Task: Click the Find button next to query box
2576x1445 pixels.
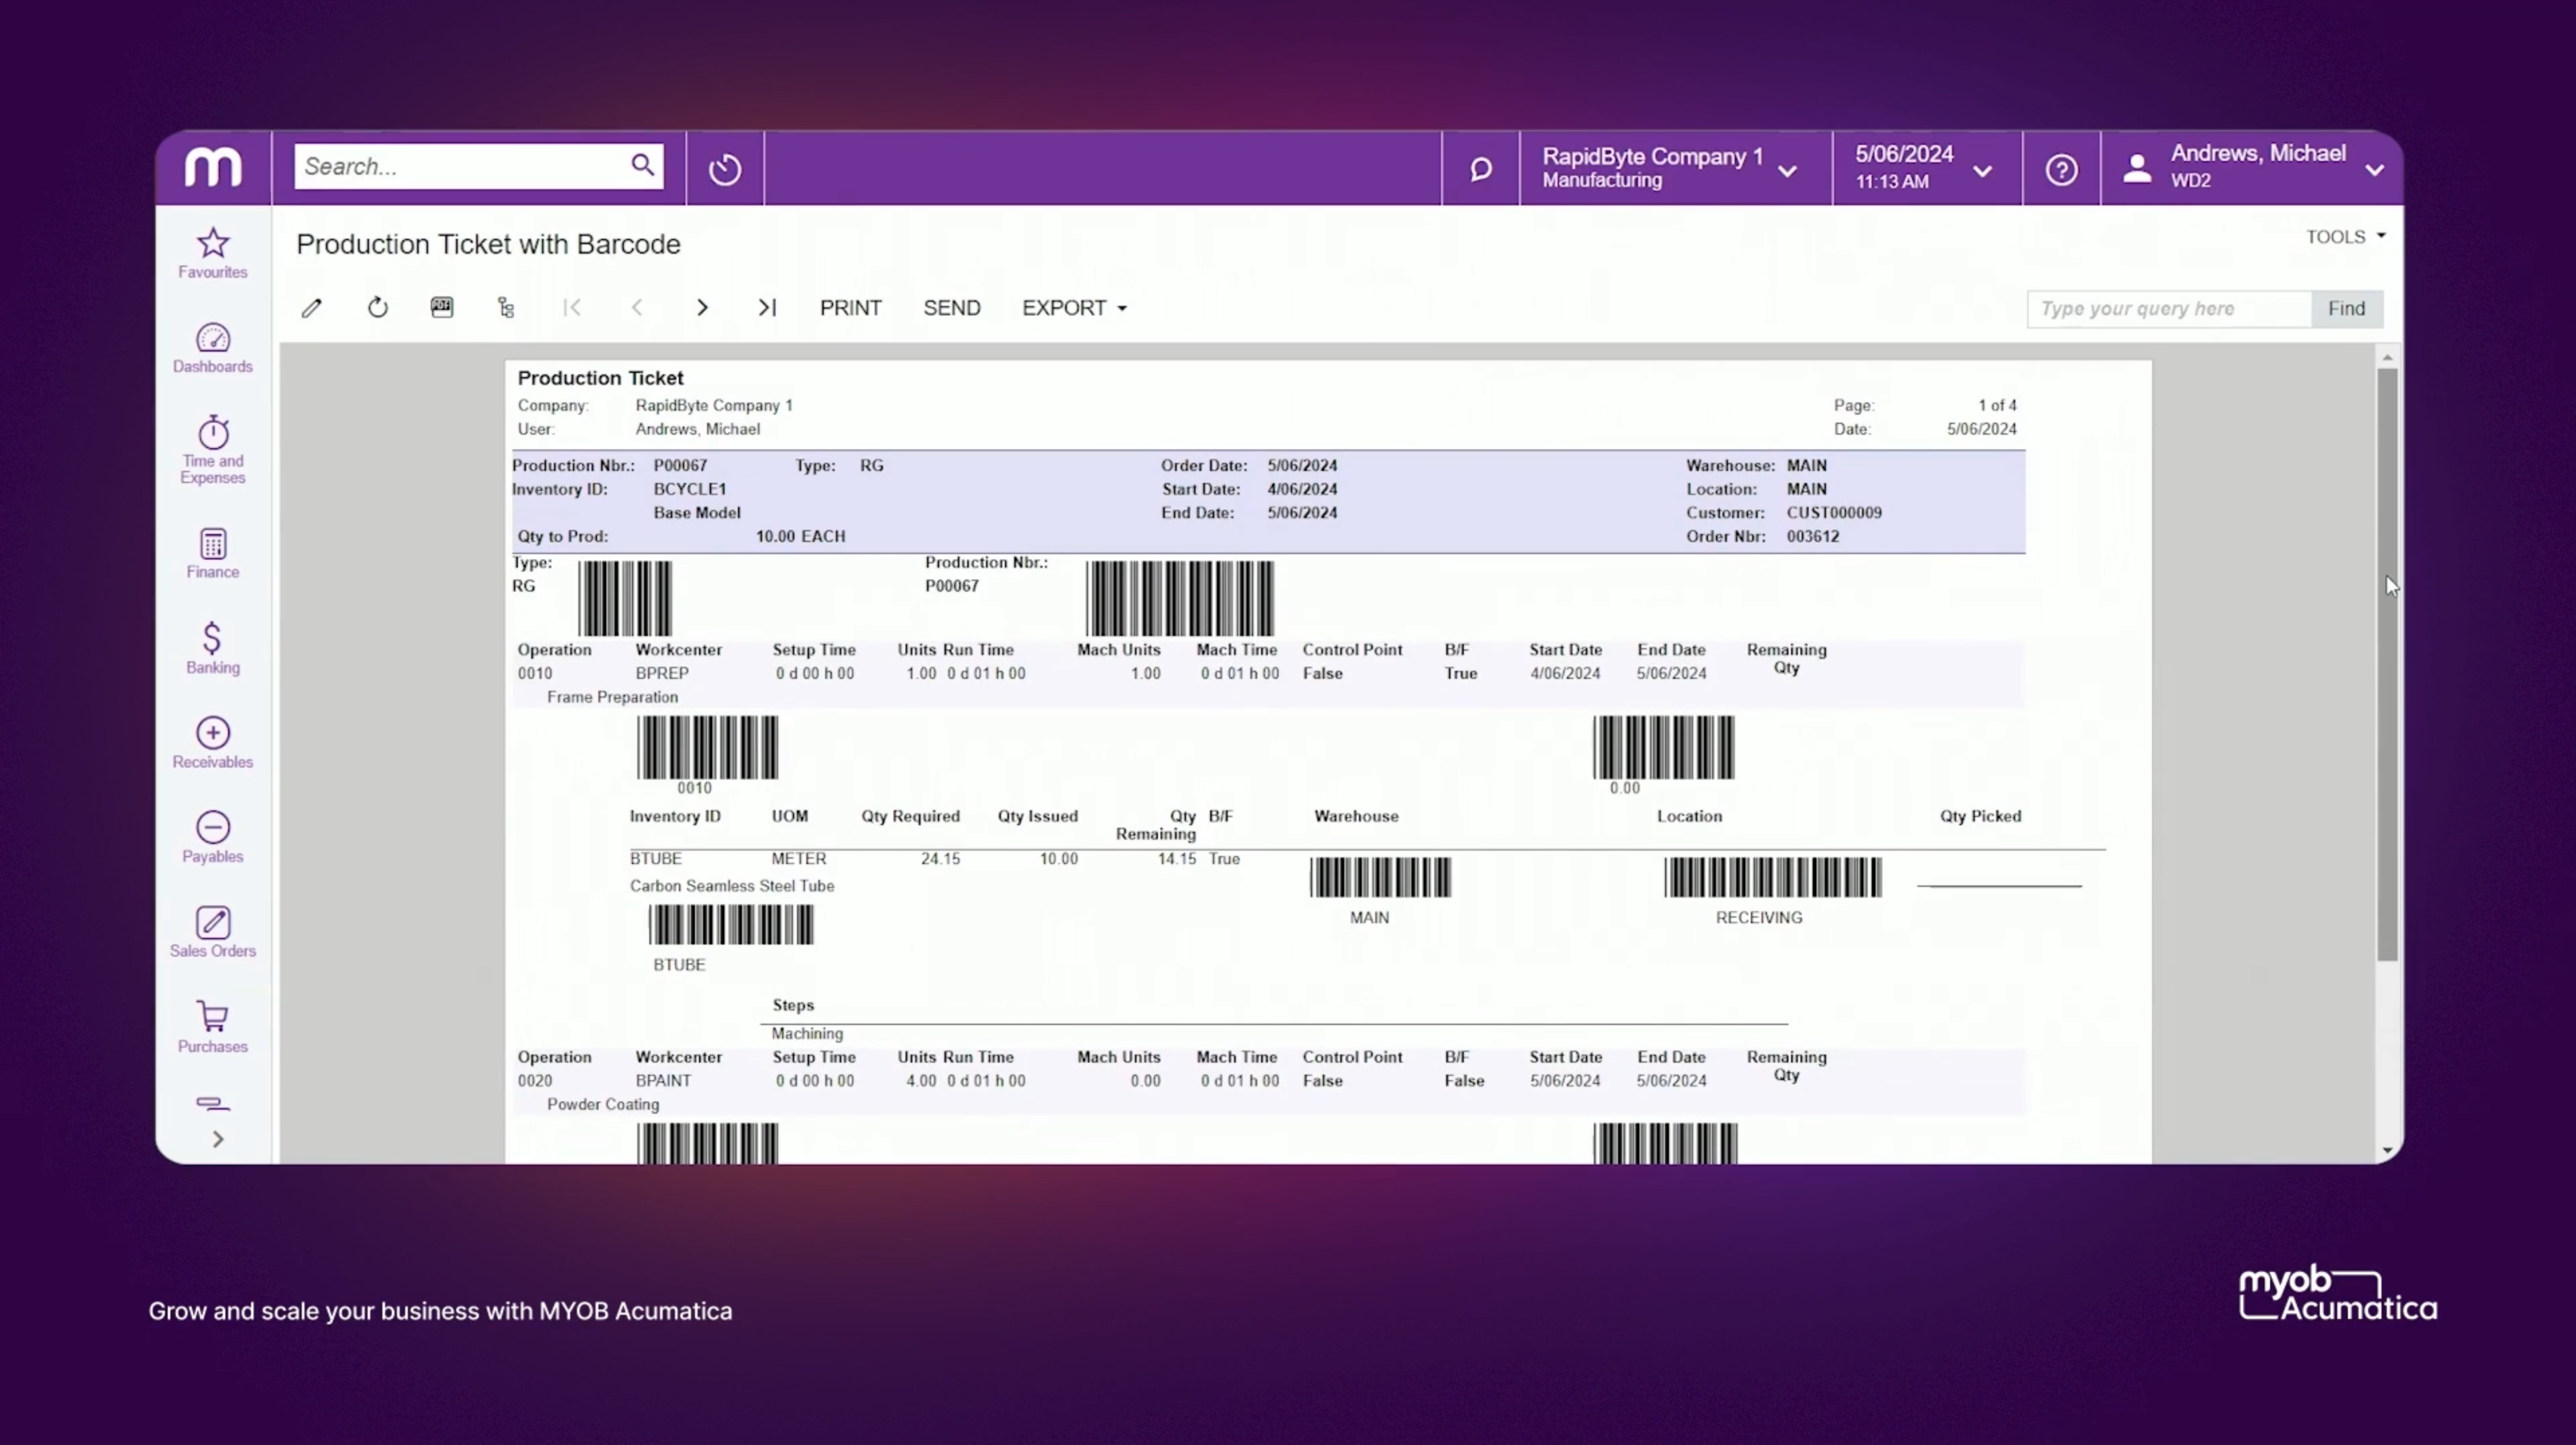Action: 2346,308
